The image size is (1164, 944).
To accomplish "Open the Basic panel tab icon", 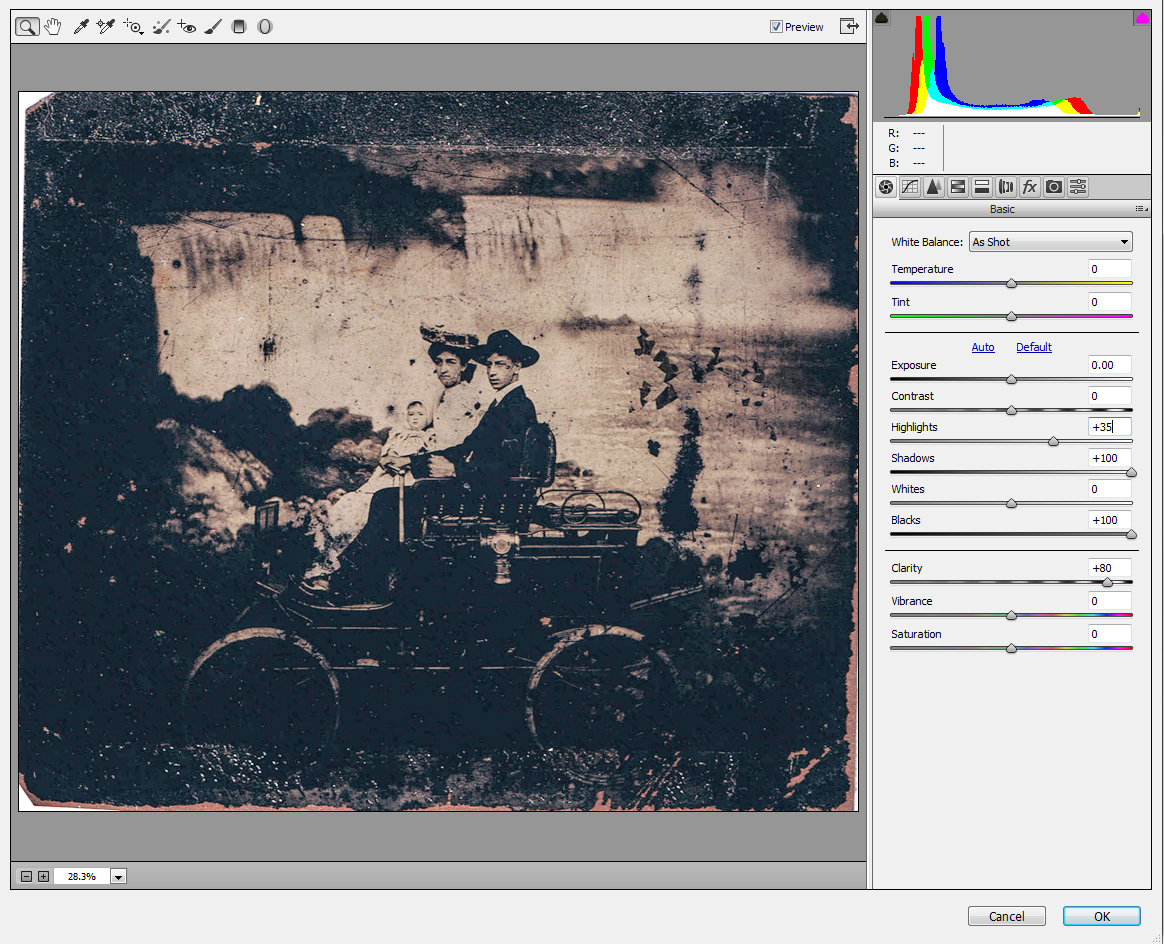I will click(x=886, y=187).
